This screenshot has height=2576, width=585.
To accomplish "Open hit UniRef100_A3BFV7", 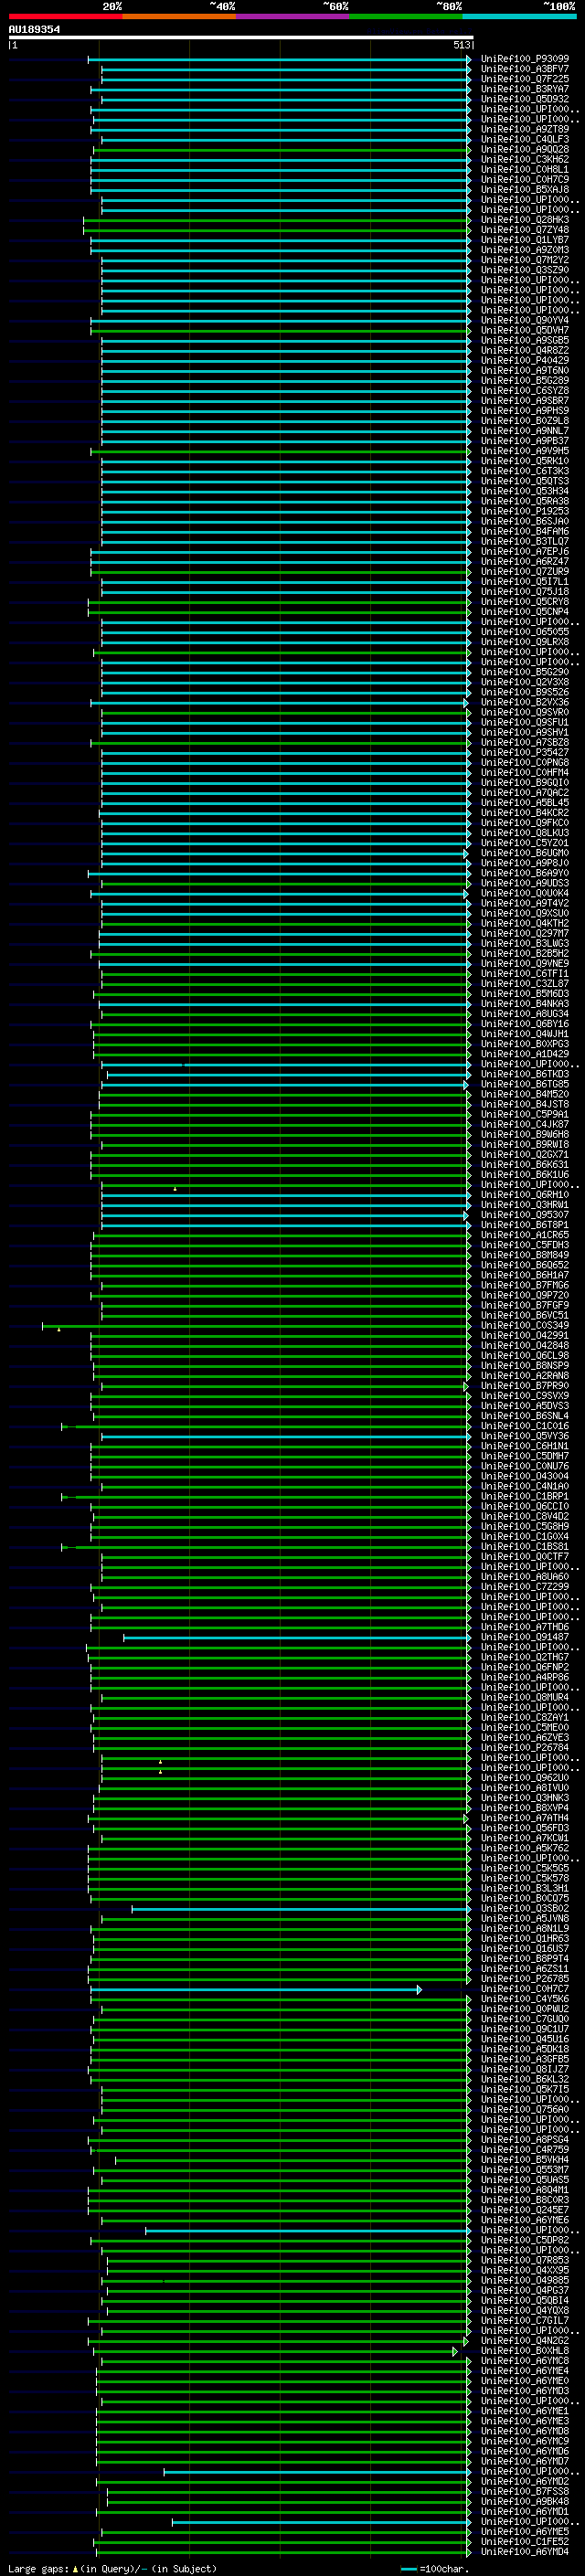I will (x=525, y=69).
